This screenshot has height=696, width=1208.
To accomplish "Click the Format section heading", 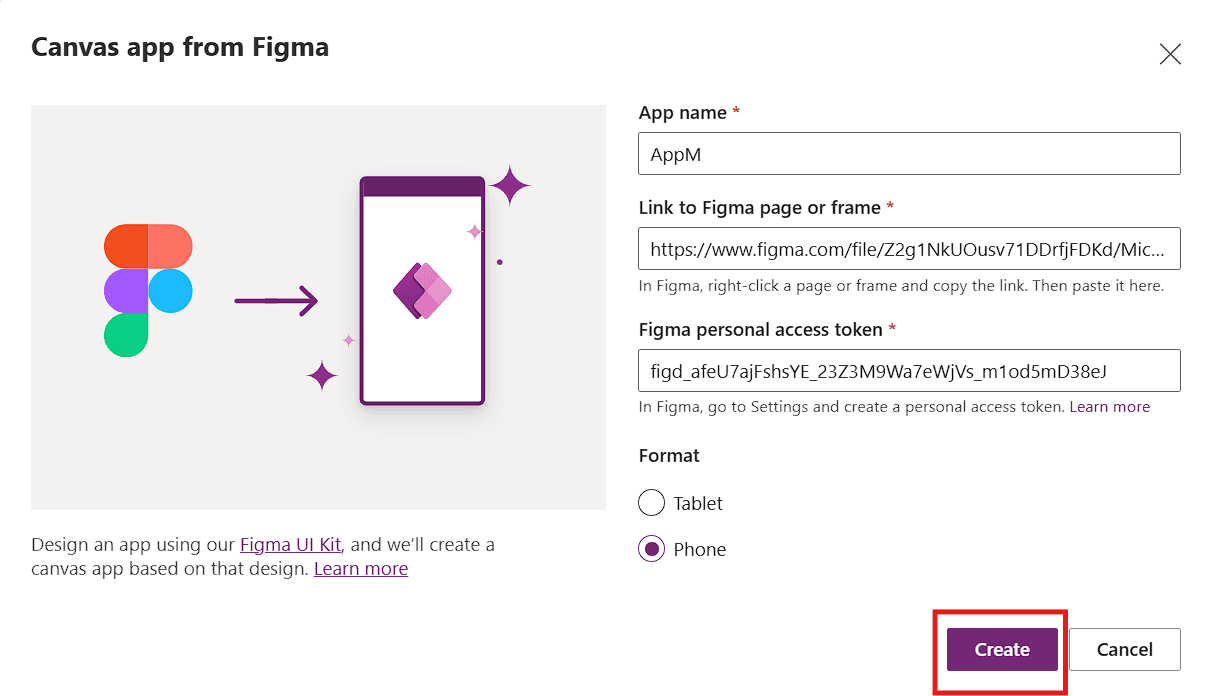I will [669, 456].
